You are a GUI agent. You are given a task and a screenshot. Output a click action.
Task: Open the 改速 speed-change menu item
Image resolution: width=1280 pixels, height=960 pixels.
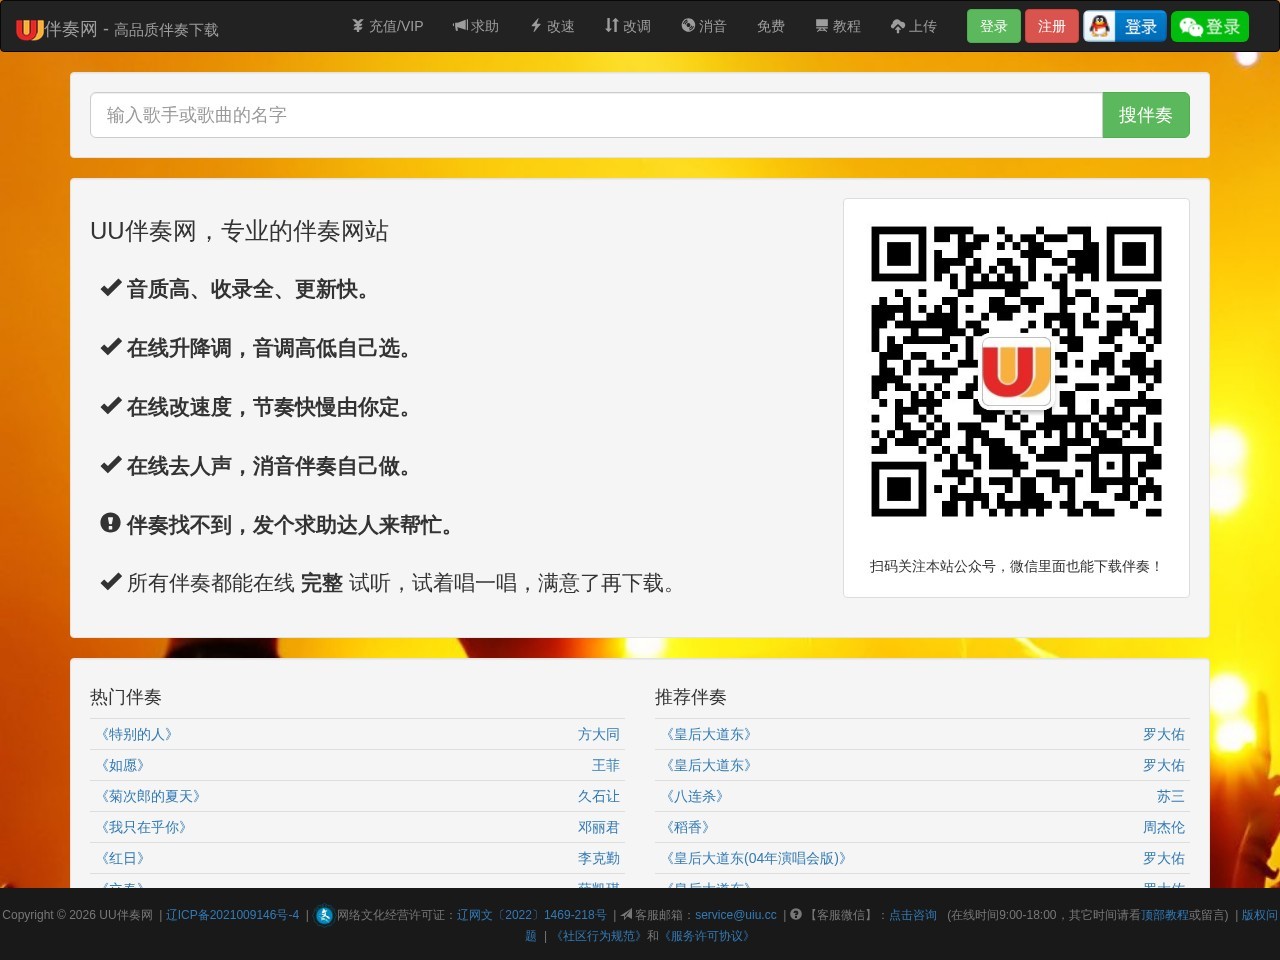coord(552,26)
